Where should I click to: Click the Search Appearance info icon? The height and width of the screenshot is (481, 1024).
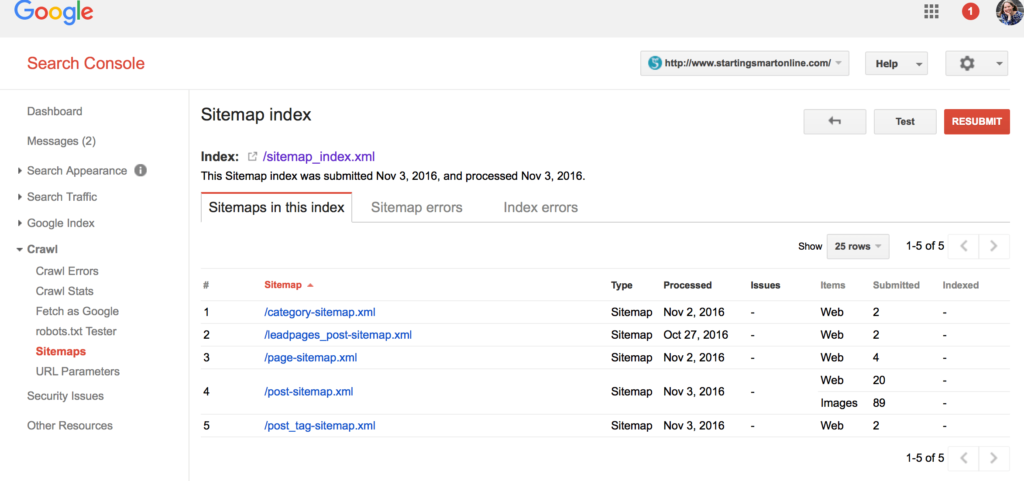pyautogui.click(x=140, y=170)
